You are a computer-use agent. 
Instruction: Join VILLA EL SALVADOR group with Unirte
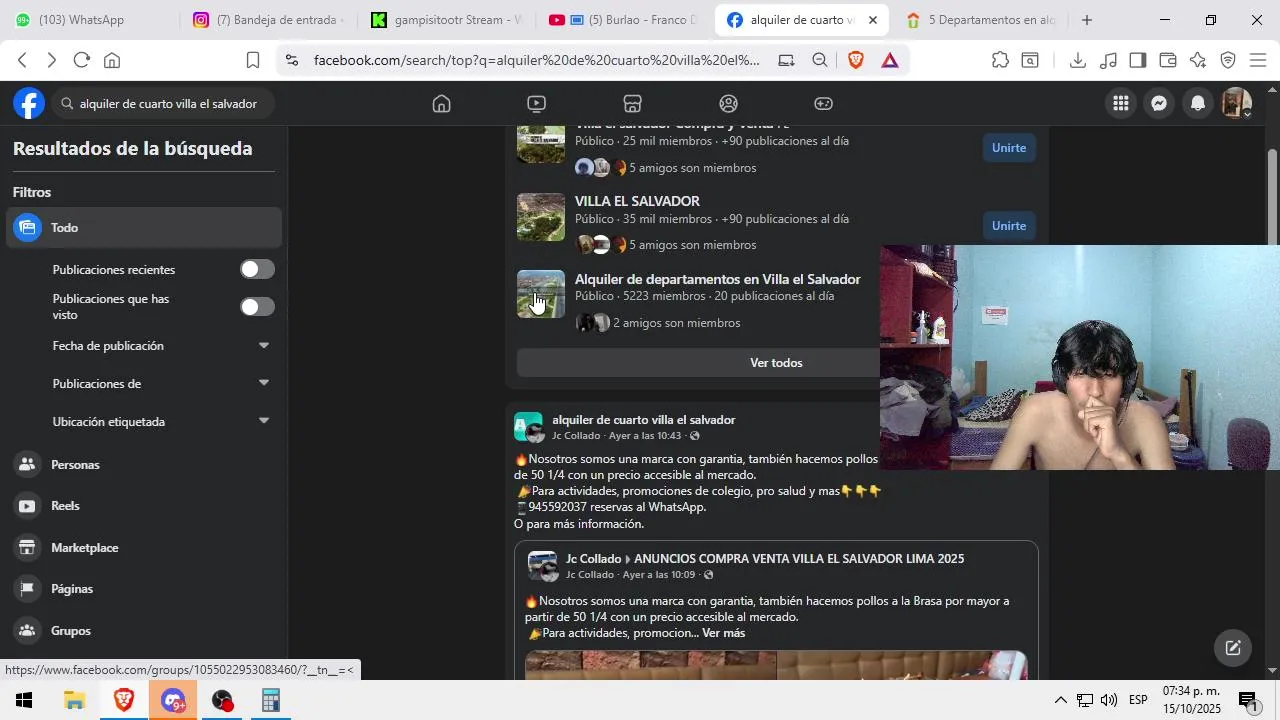[x=1009, y=226]
